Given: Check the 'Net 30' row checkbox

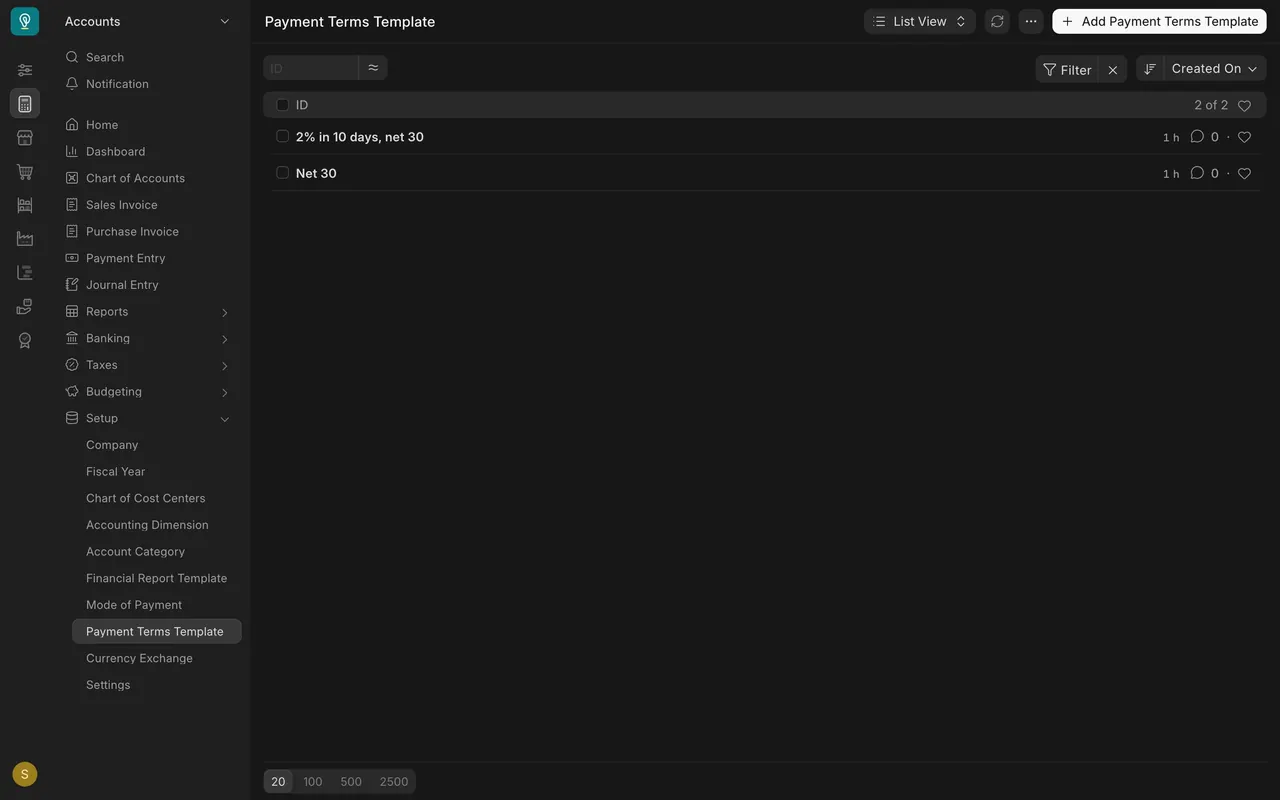Looking at the screenshot, I should pyautogui.click(x=282, y=173).
